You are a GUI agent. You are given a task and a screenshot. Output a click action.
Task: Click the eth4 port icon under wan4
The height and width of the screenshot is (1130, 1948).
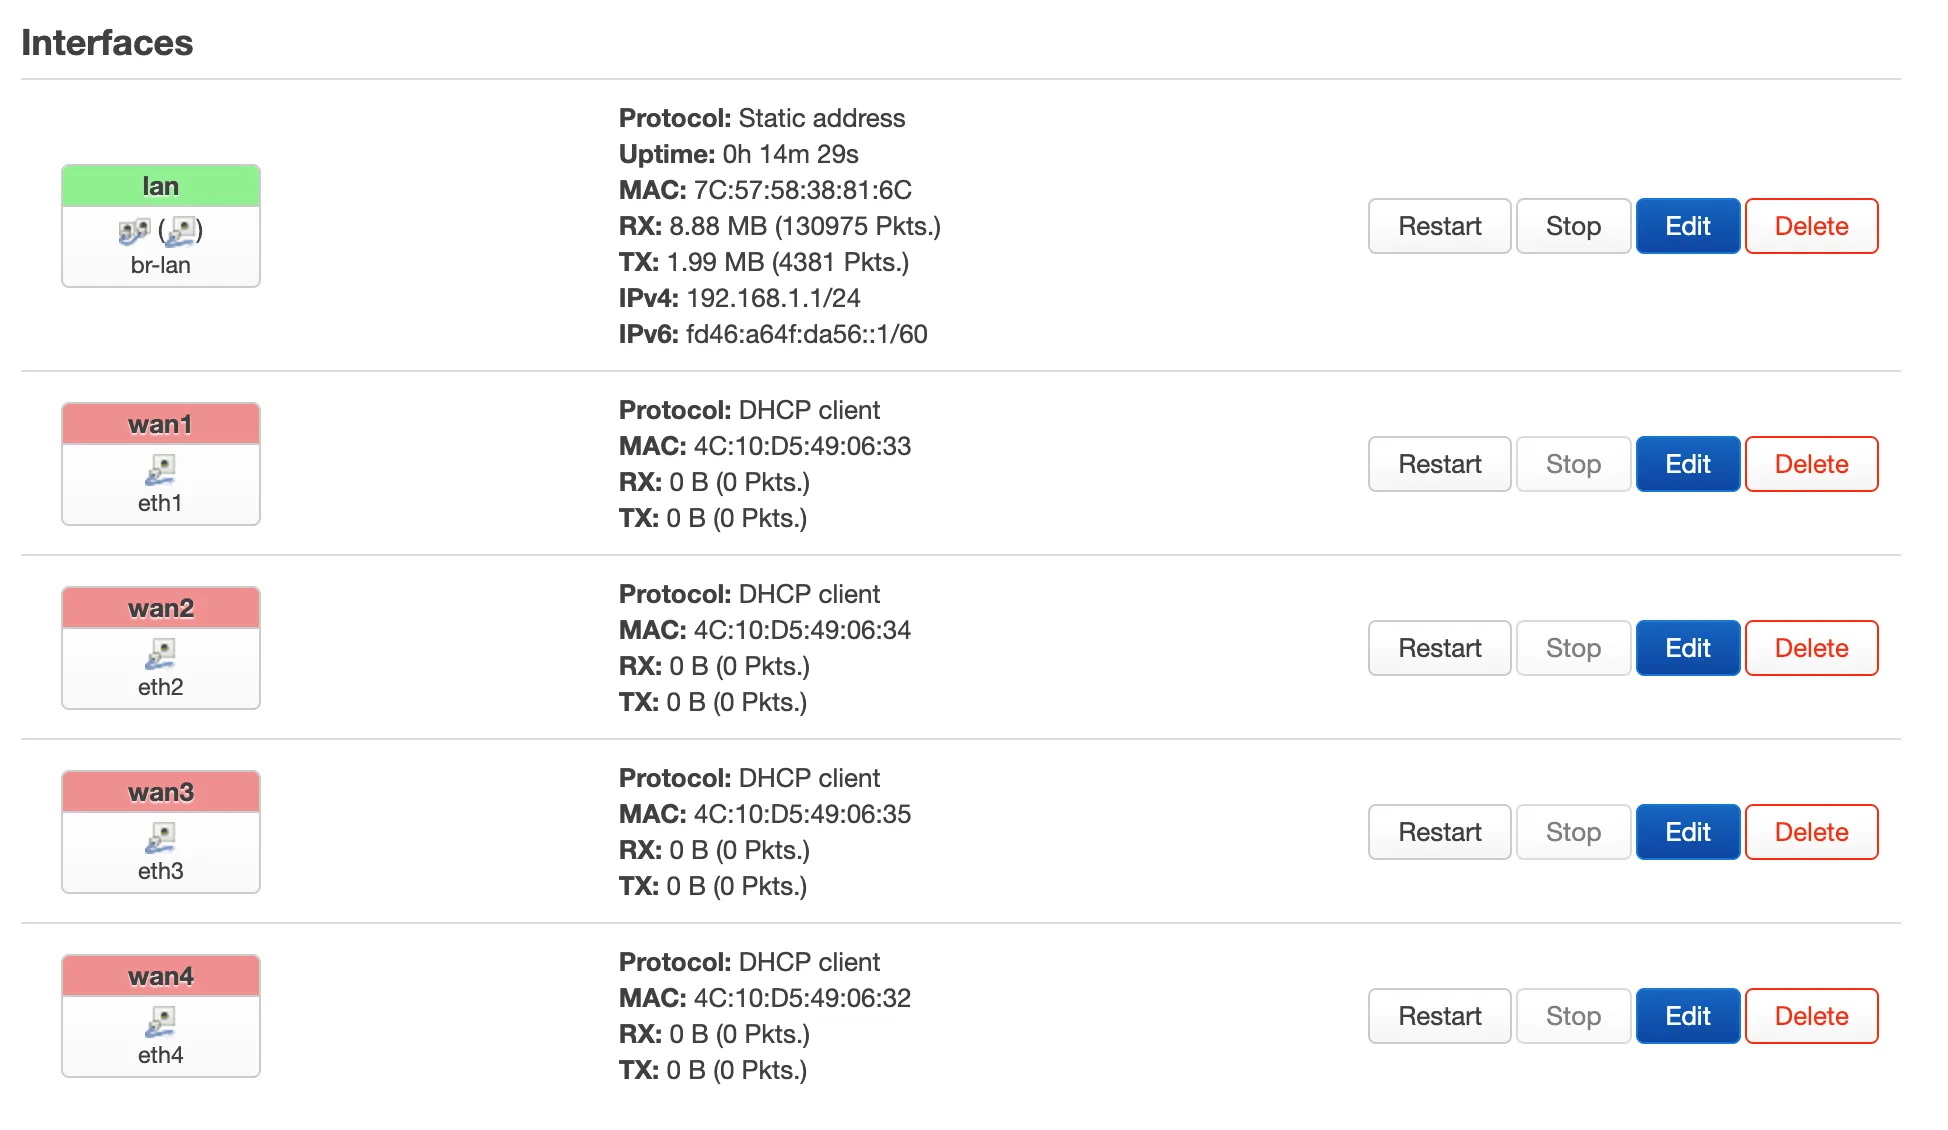pos(160,1021)
